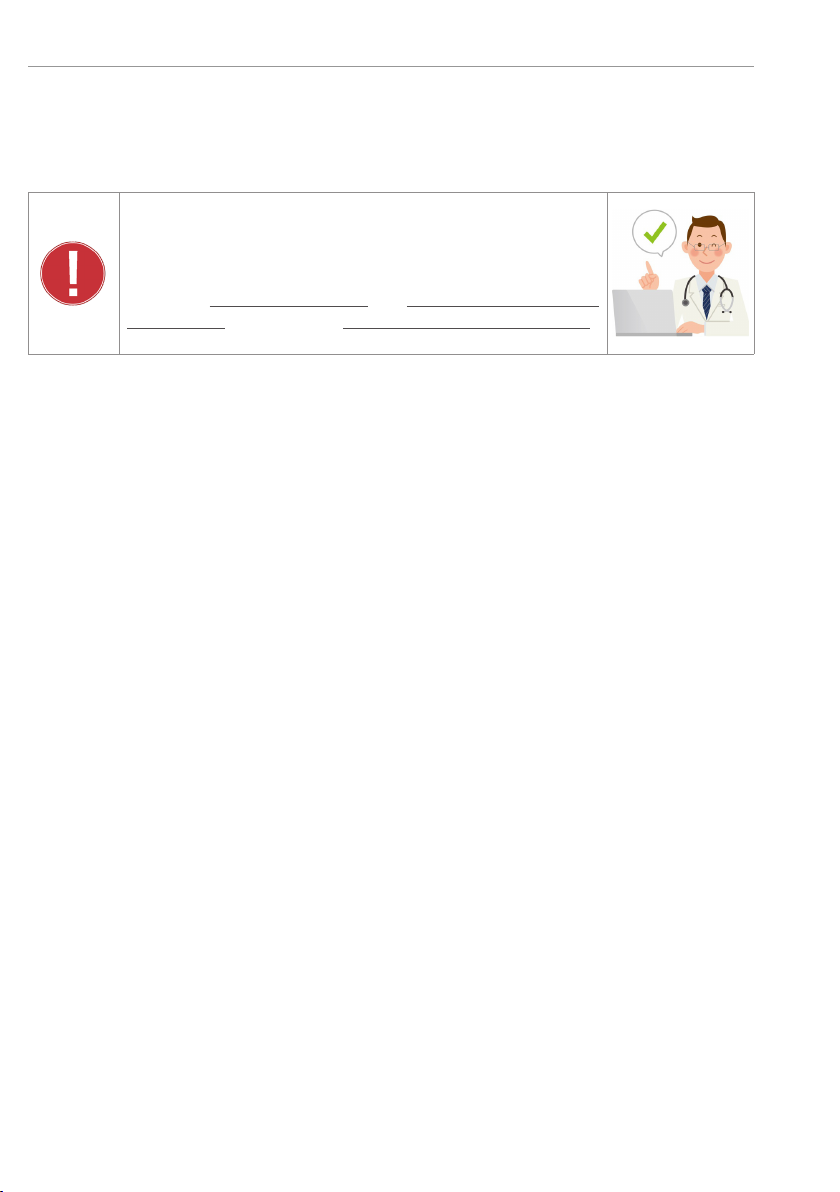Select the doctor's stethoscope
The height and width of the screenshot is (1192, 840).
point(707,296)
